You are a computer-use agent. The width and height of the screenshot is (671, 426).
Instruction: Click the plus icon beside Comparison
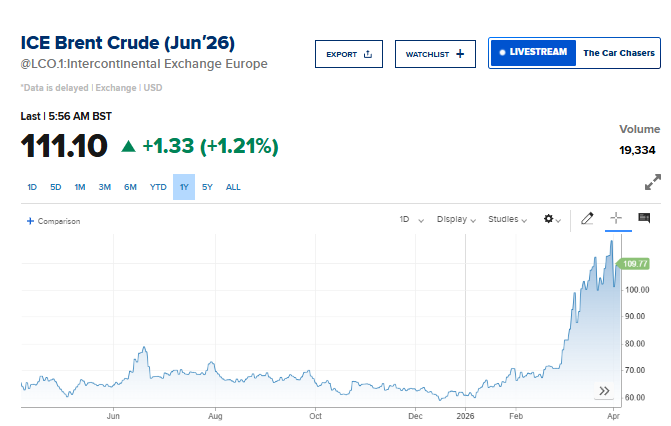(30, 221)
